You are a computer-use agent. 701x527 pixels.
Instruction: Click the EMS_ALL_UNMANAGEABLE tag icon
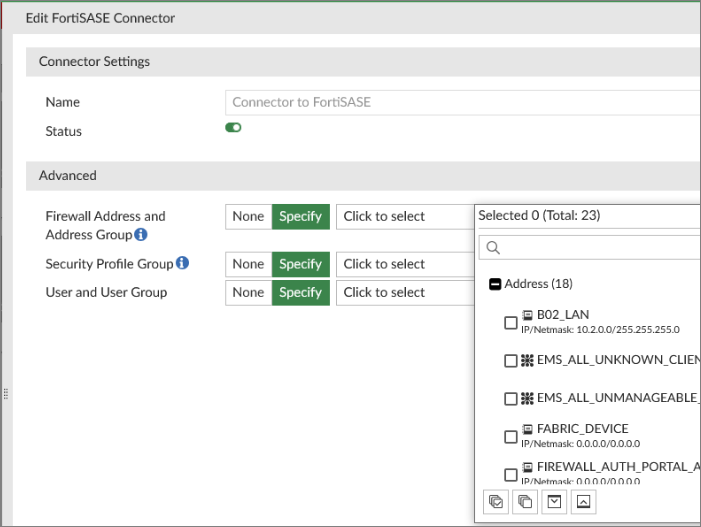click(527, 398)
